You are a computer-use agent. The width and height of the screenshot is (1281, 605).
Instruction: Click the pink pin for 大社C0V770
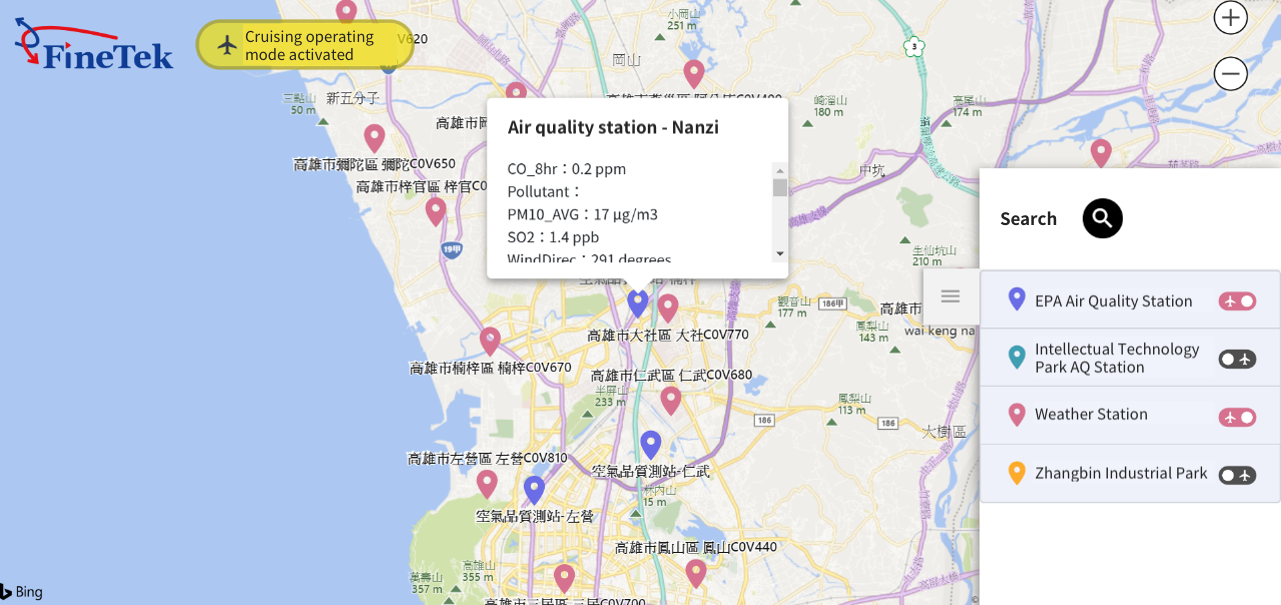coord(668,307)
